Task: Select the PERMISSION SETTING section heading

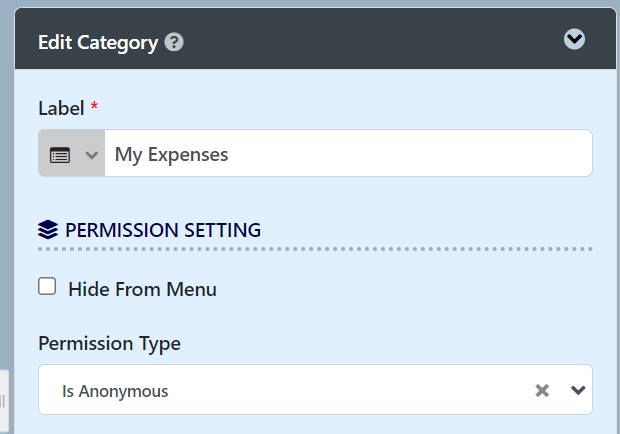Action: pos(163,230)
